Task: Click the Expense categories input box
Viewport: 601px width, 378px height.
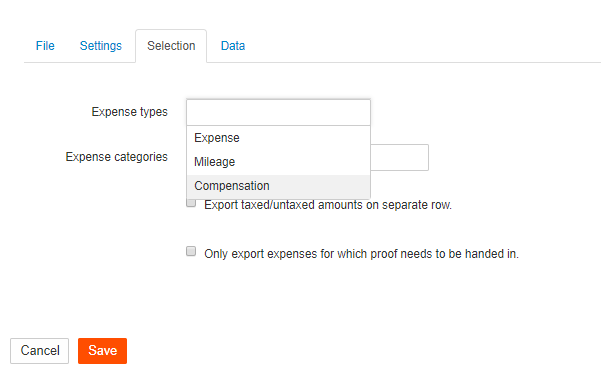Action: click(x=399, y=158)
